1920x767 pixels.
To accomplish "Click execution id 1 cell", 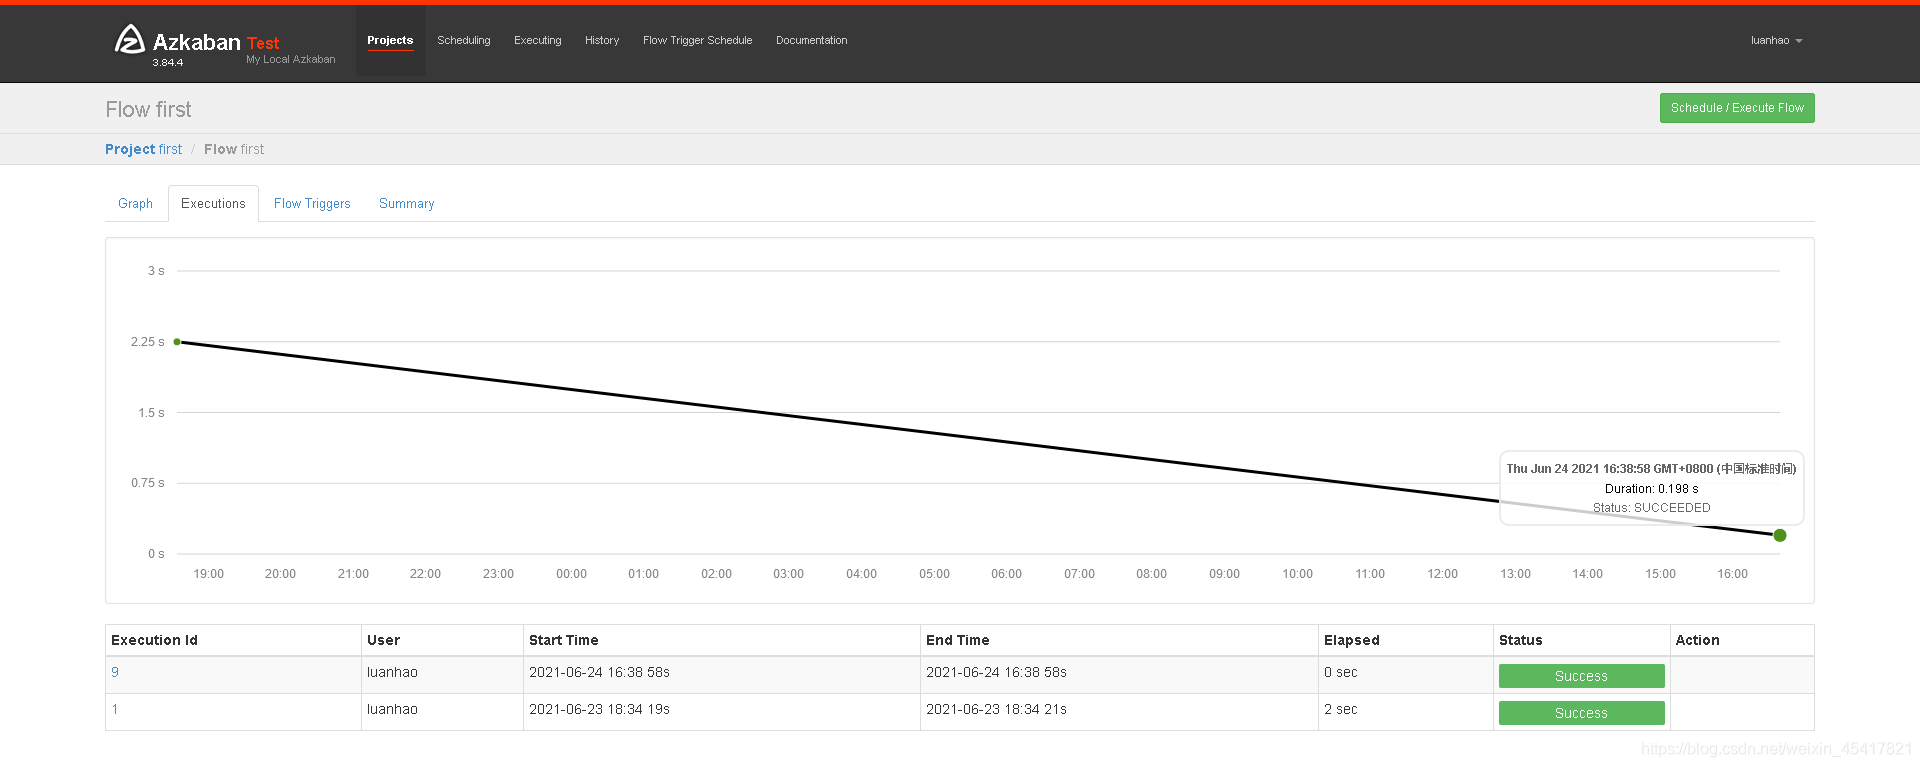I will pos(233,712).
